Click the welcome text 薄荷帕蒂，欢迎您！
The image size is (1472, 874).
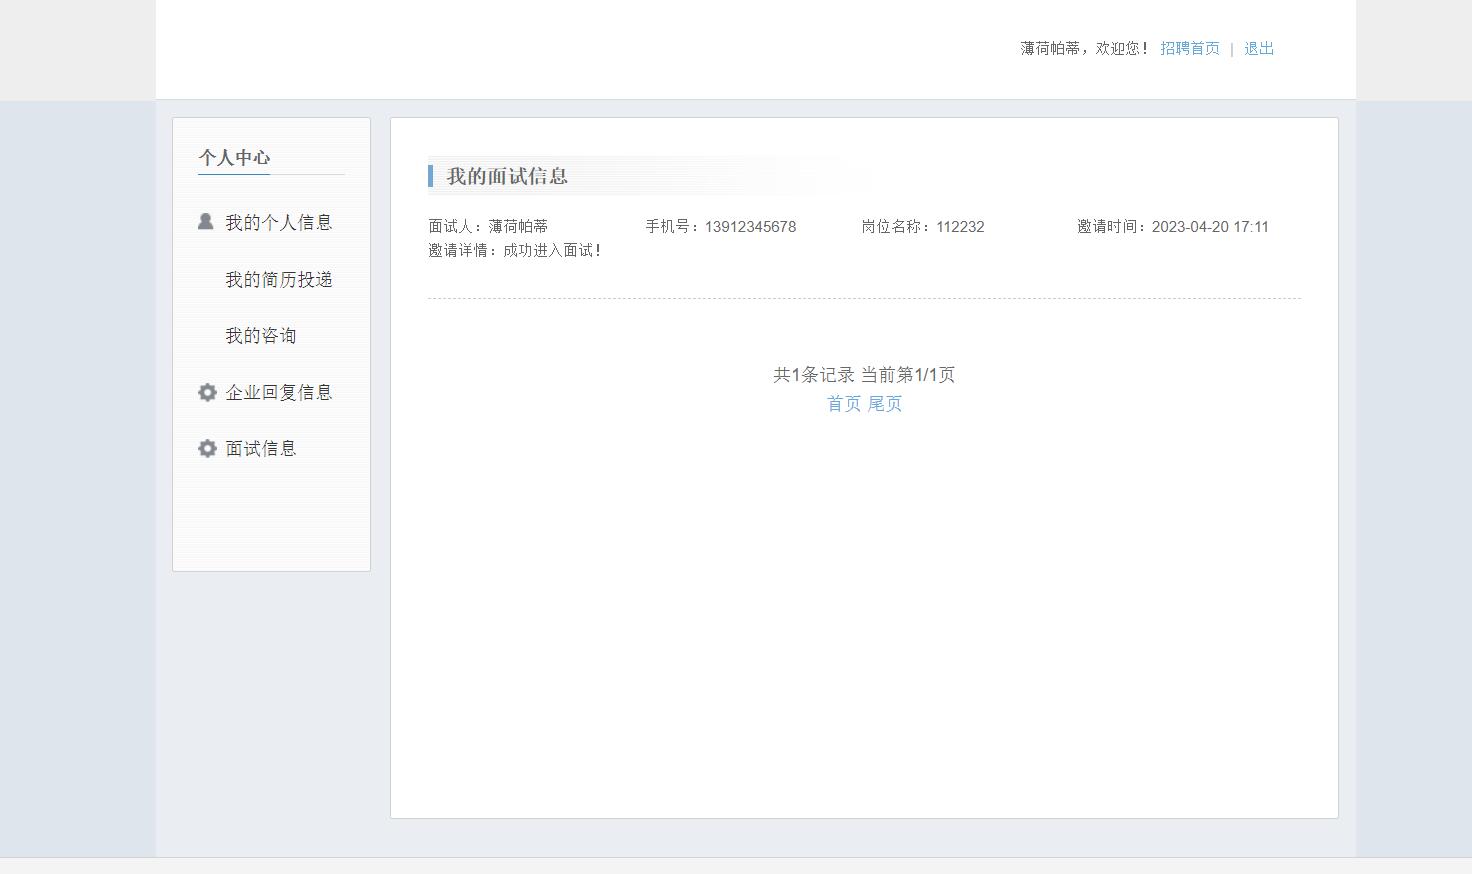[x=1085, y=48]
